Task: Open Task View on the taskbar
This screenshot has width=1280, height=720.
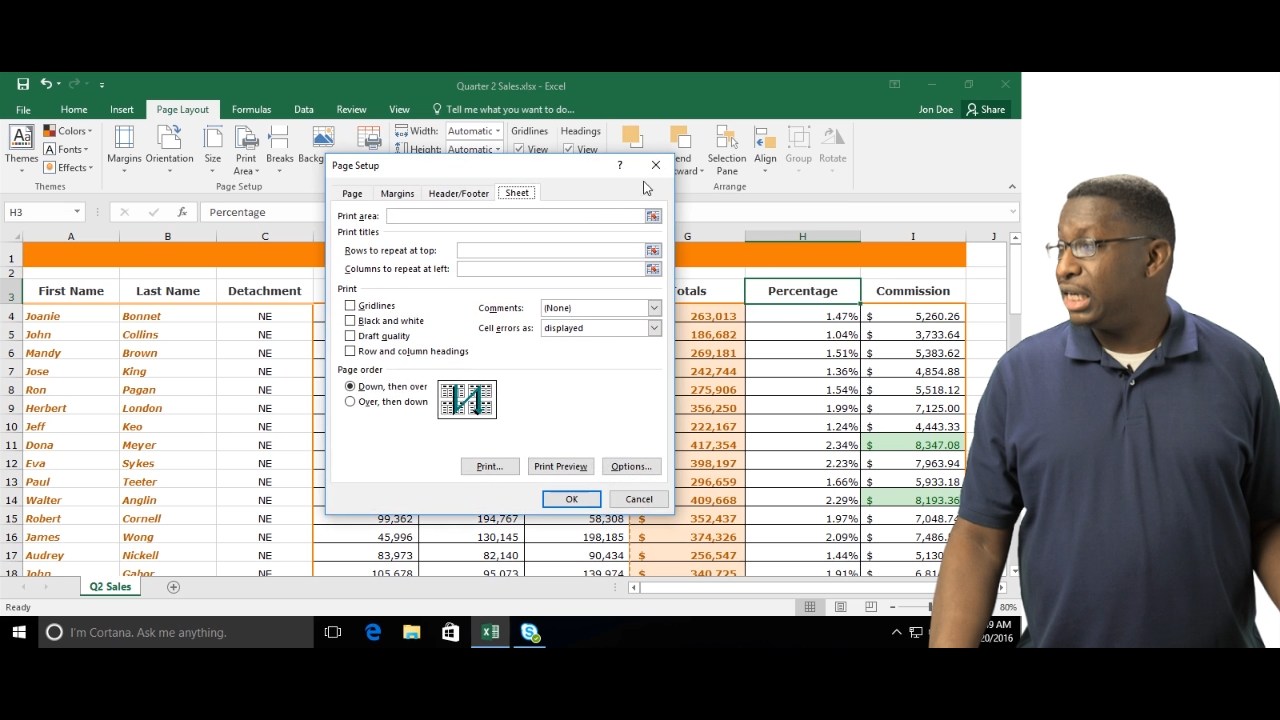Action: [333, 632]
